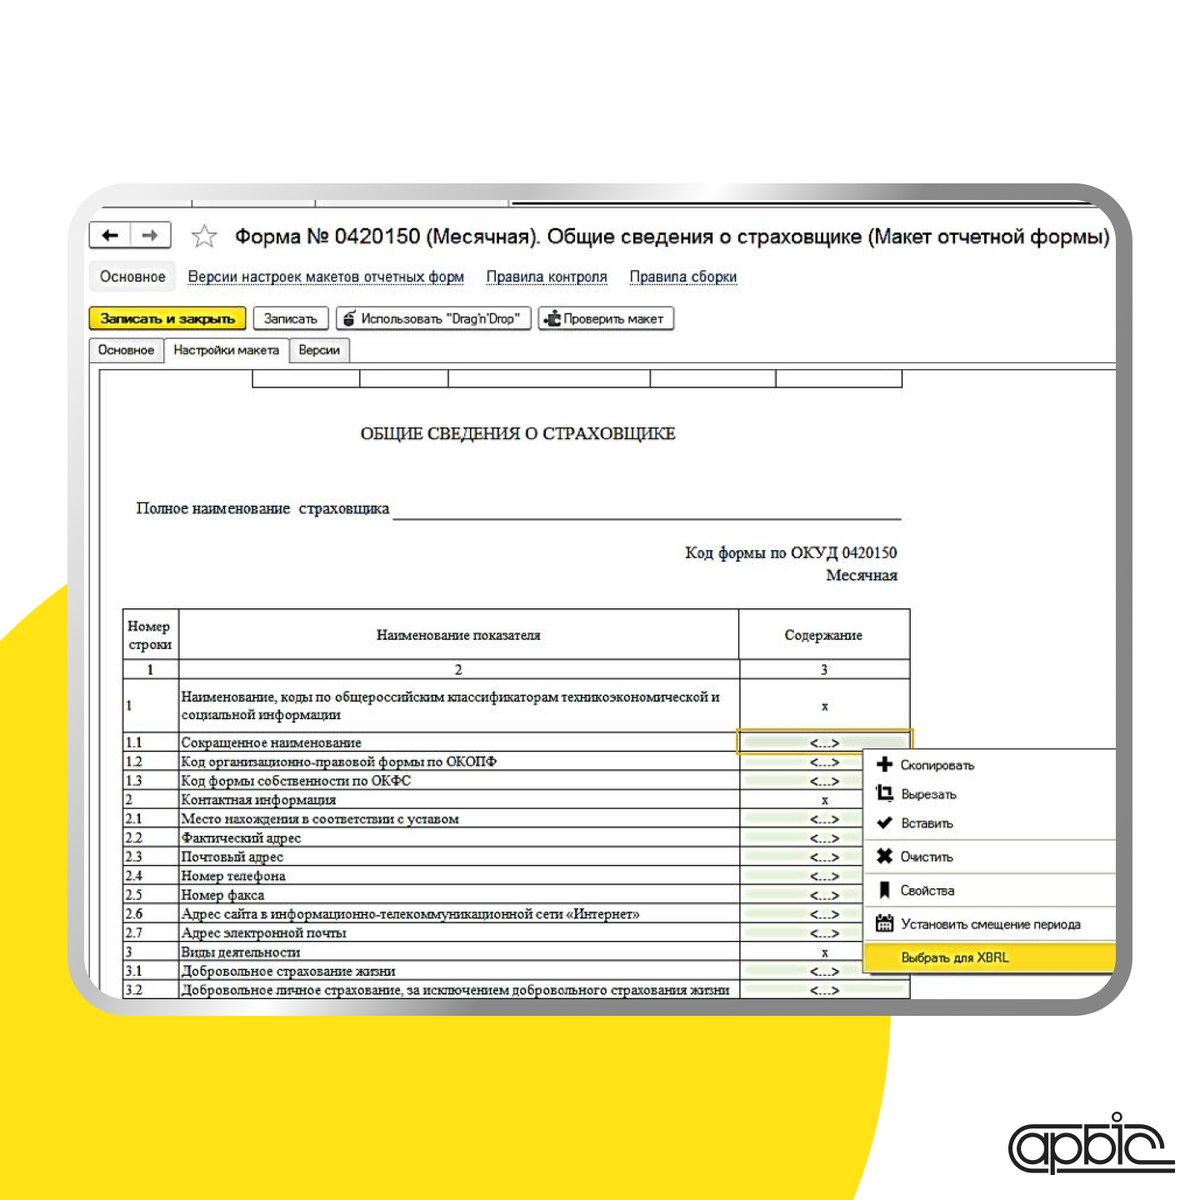Click the Номер строки column header
Screen dimensions: 1200x1200
[150, 635]
